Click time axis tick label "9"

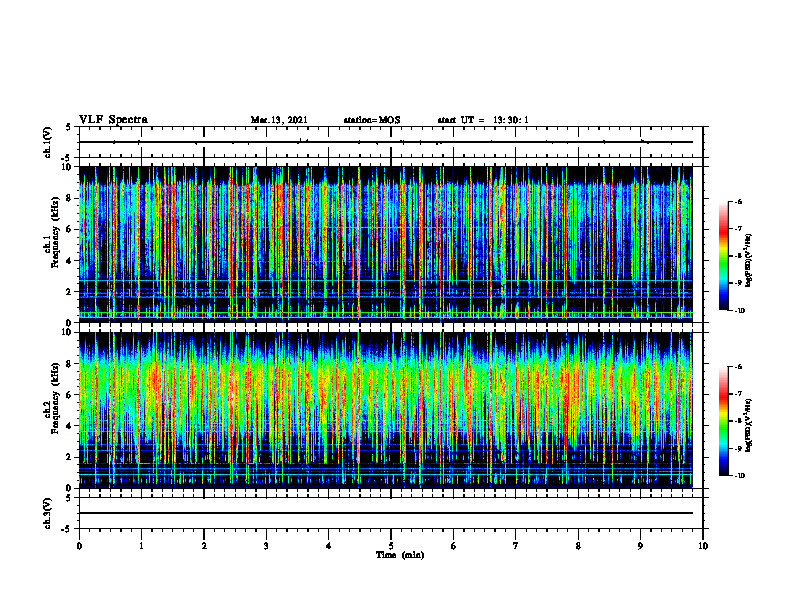[x=640, y=546]
